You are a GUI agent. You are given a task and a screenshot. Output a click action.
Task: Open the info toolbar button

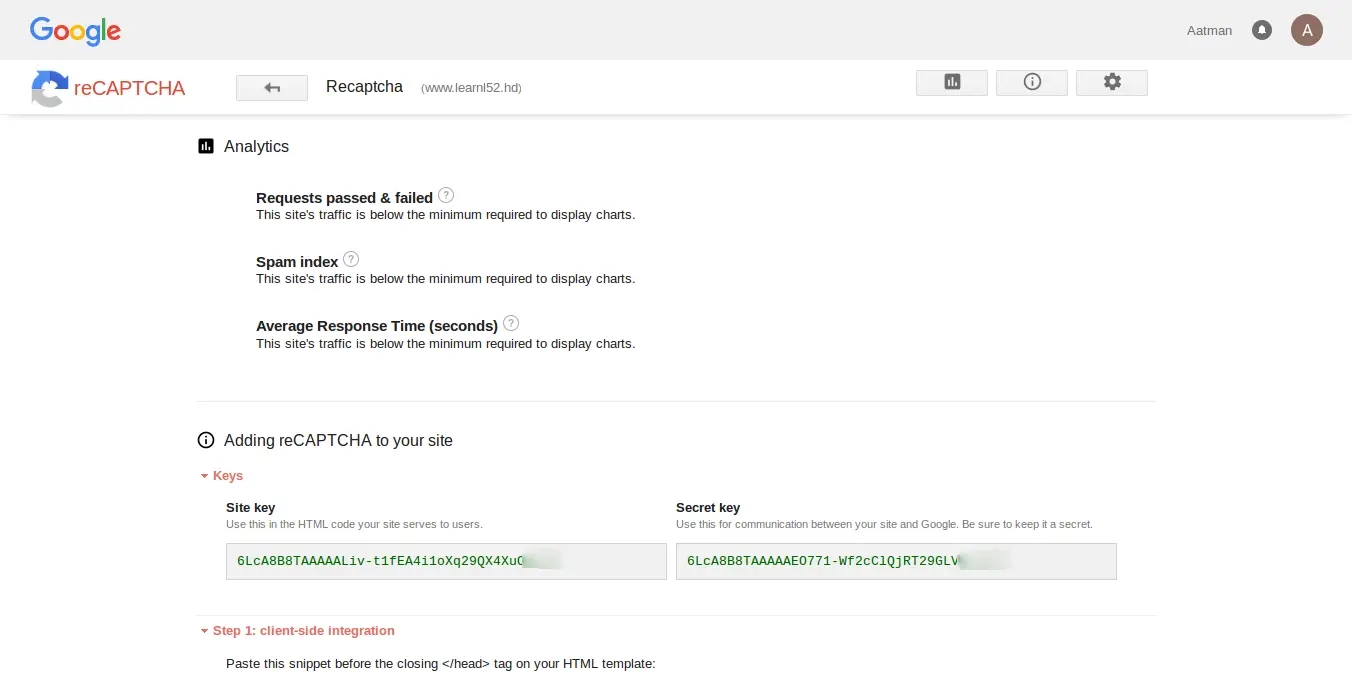coord(1031,83)
